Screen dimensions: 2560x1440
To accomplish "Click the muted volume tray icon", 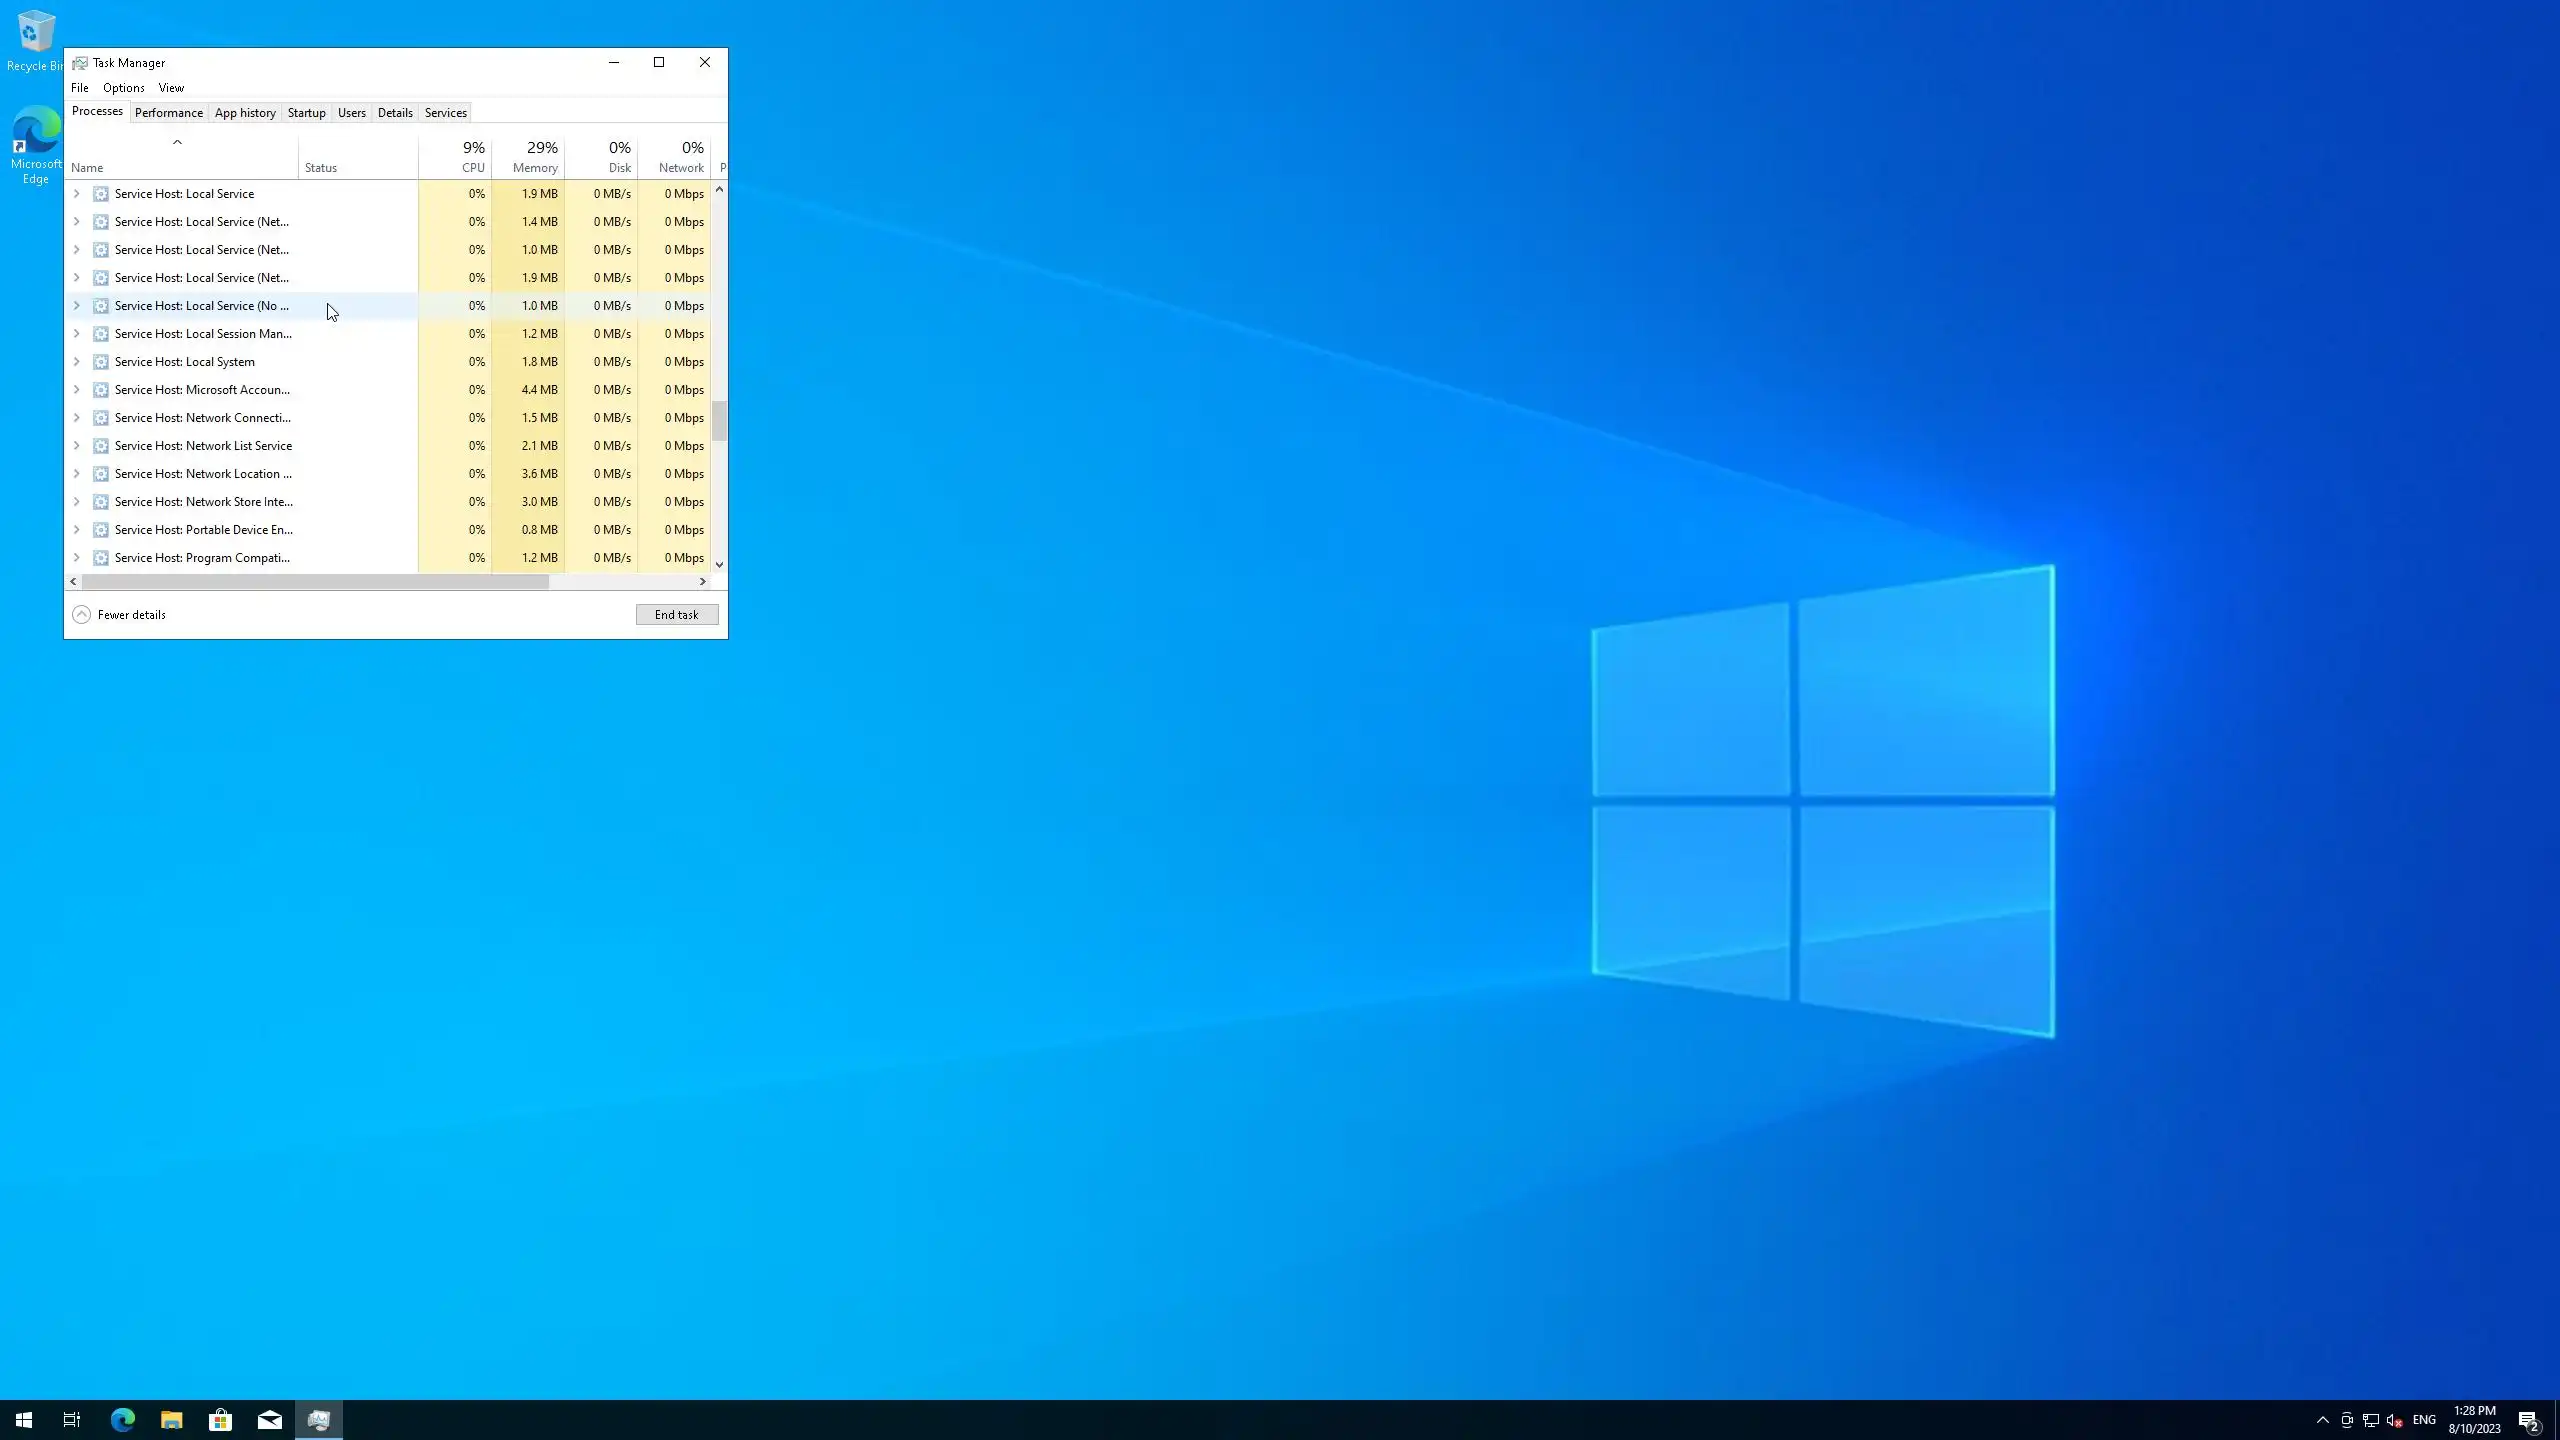I will click(2394, 1420).
